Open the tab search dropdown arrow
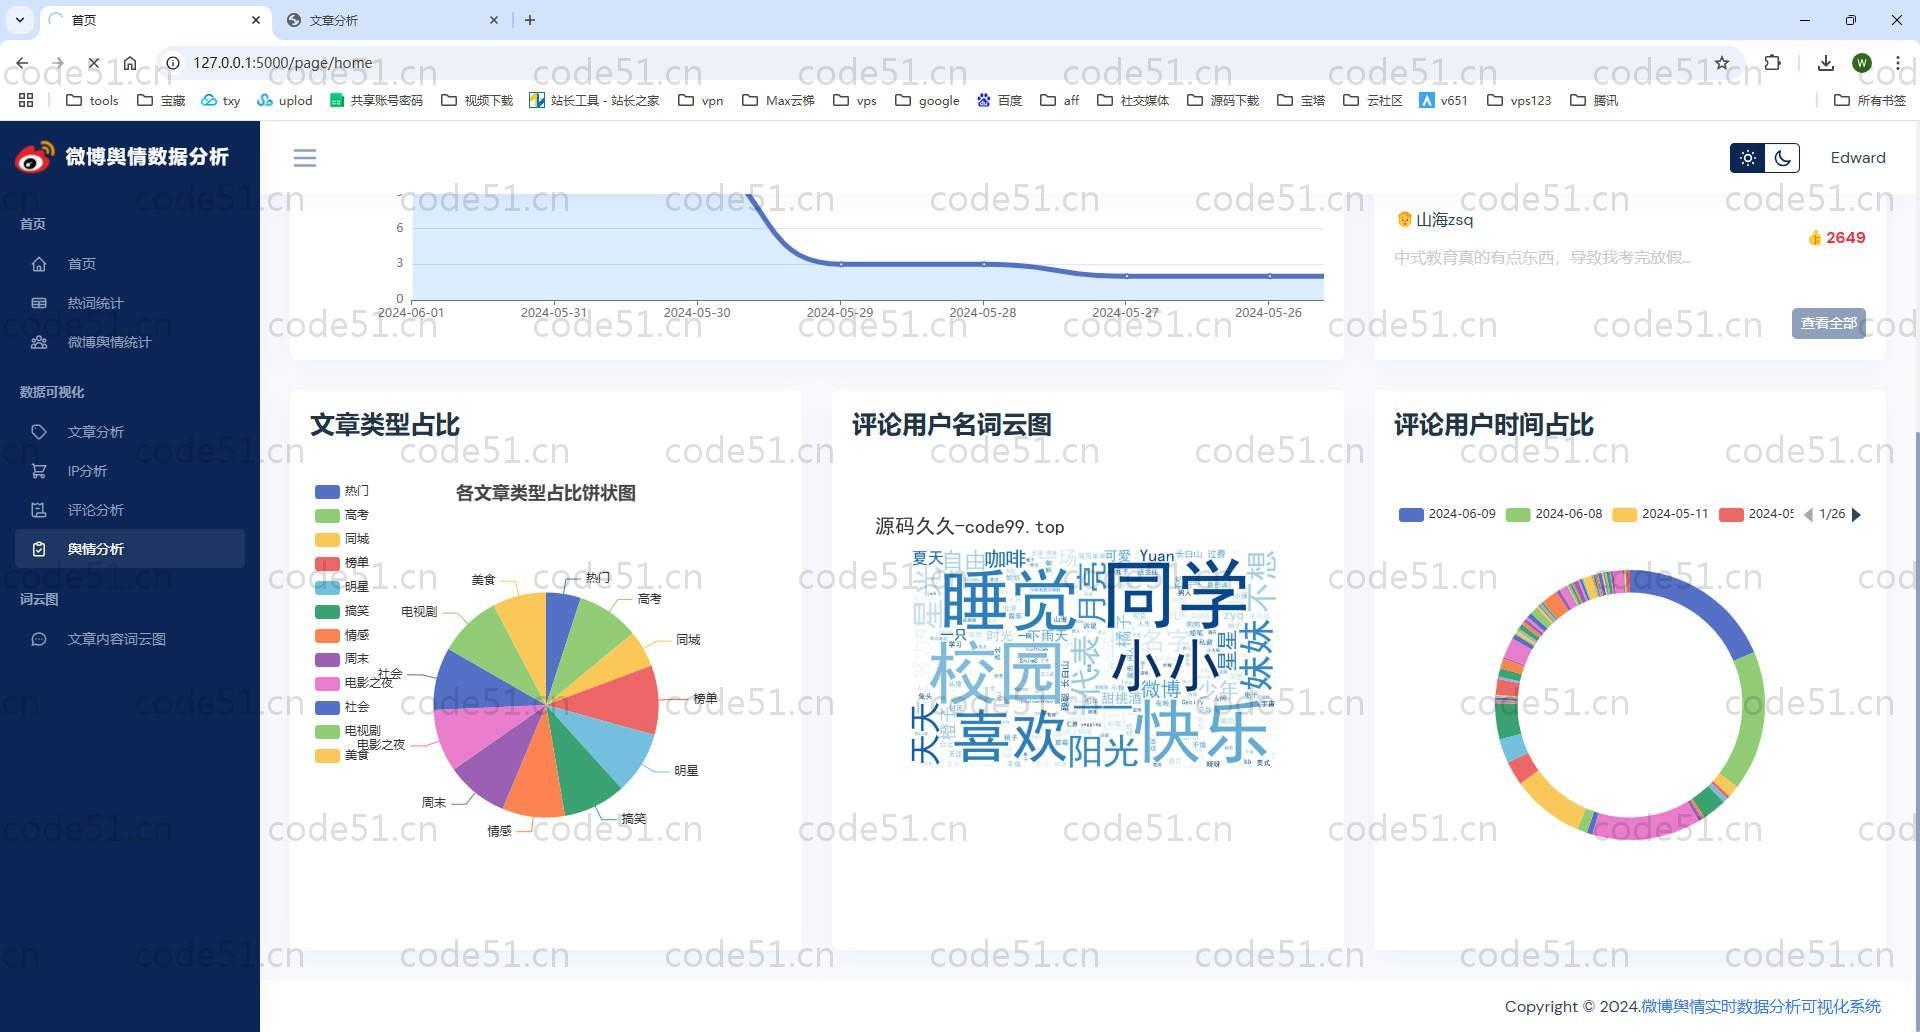Viewport: 1920px width, 1032px height. click(19, 20)
